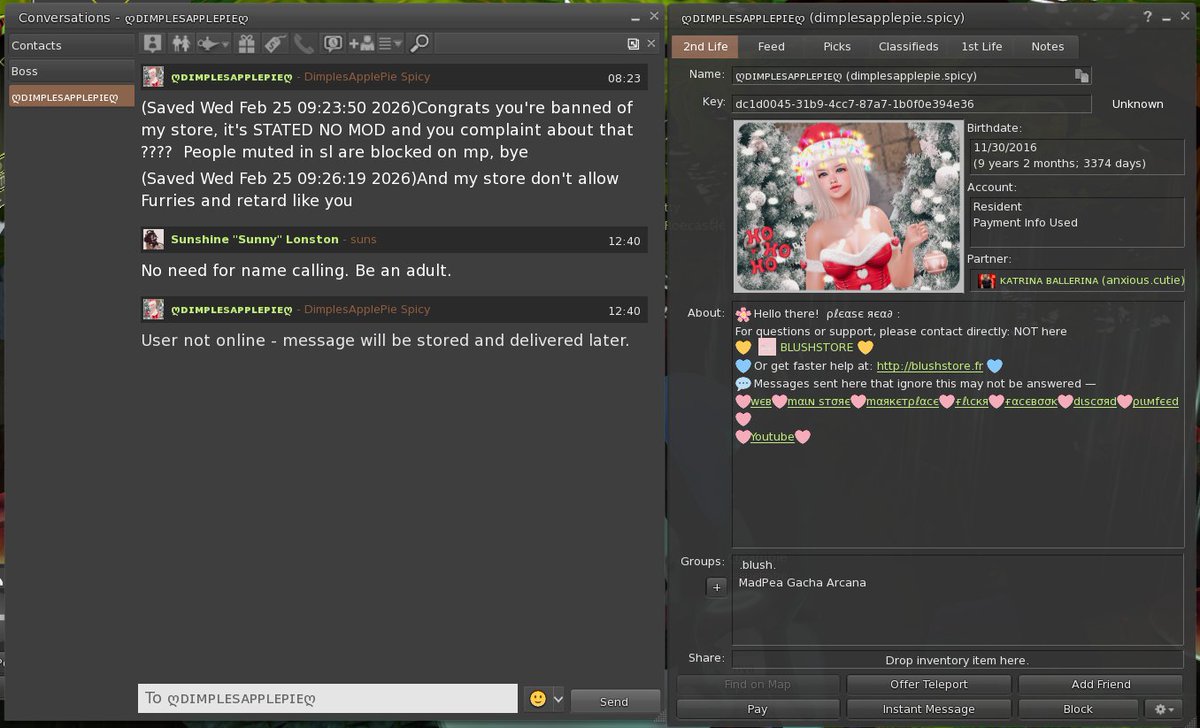
Task: Click the Send button
Action: click(614, 701)
